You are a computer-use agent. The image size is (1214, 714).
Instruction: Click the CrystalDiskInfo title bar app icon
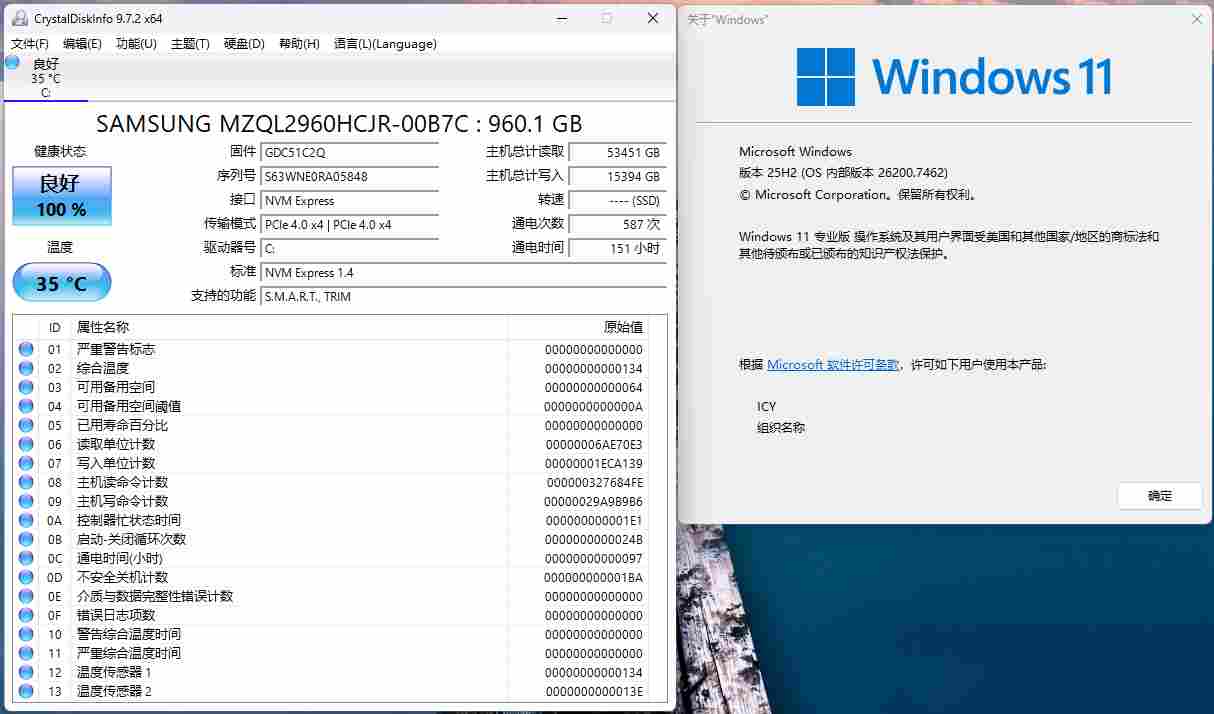[x=19, y=18]
